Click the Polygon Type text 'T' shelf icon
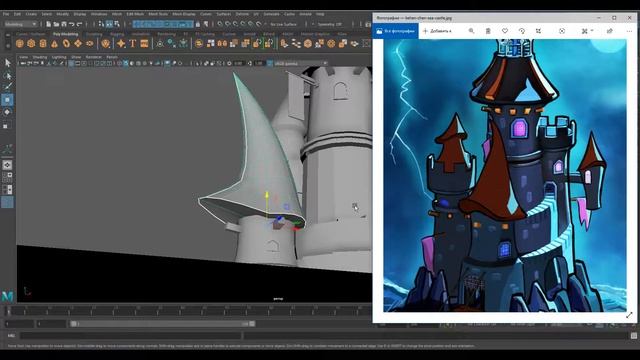The height and width of the screenshot is (360, 640). tap(133, 44)
